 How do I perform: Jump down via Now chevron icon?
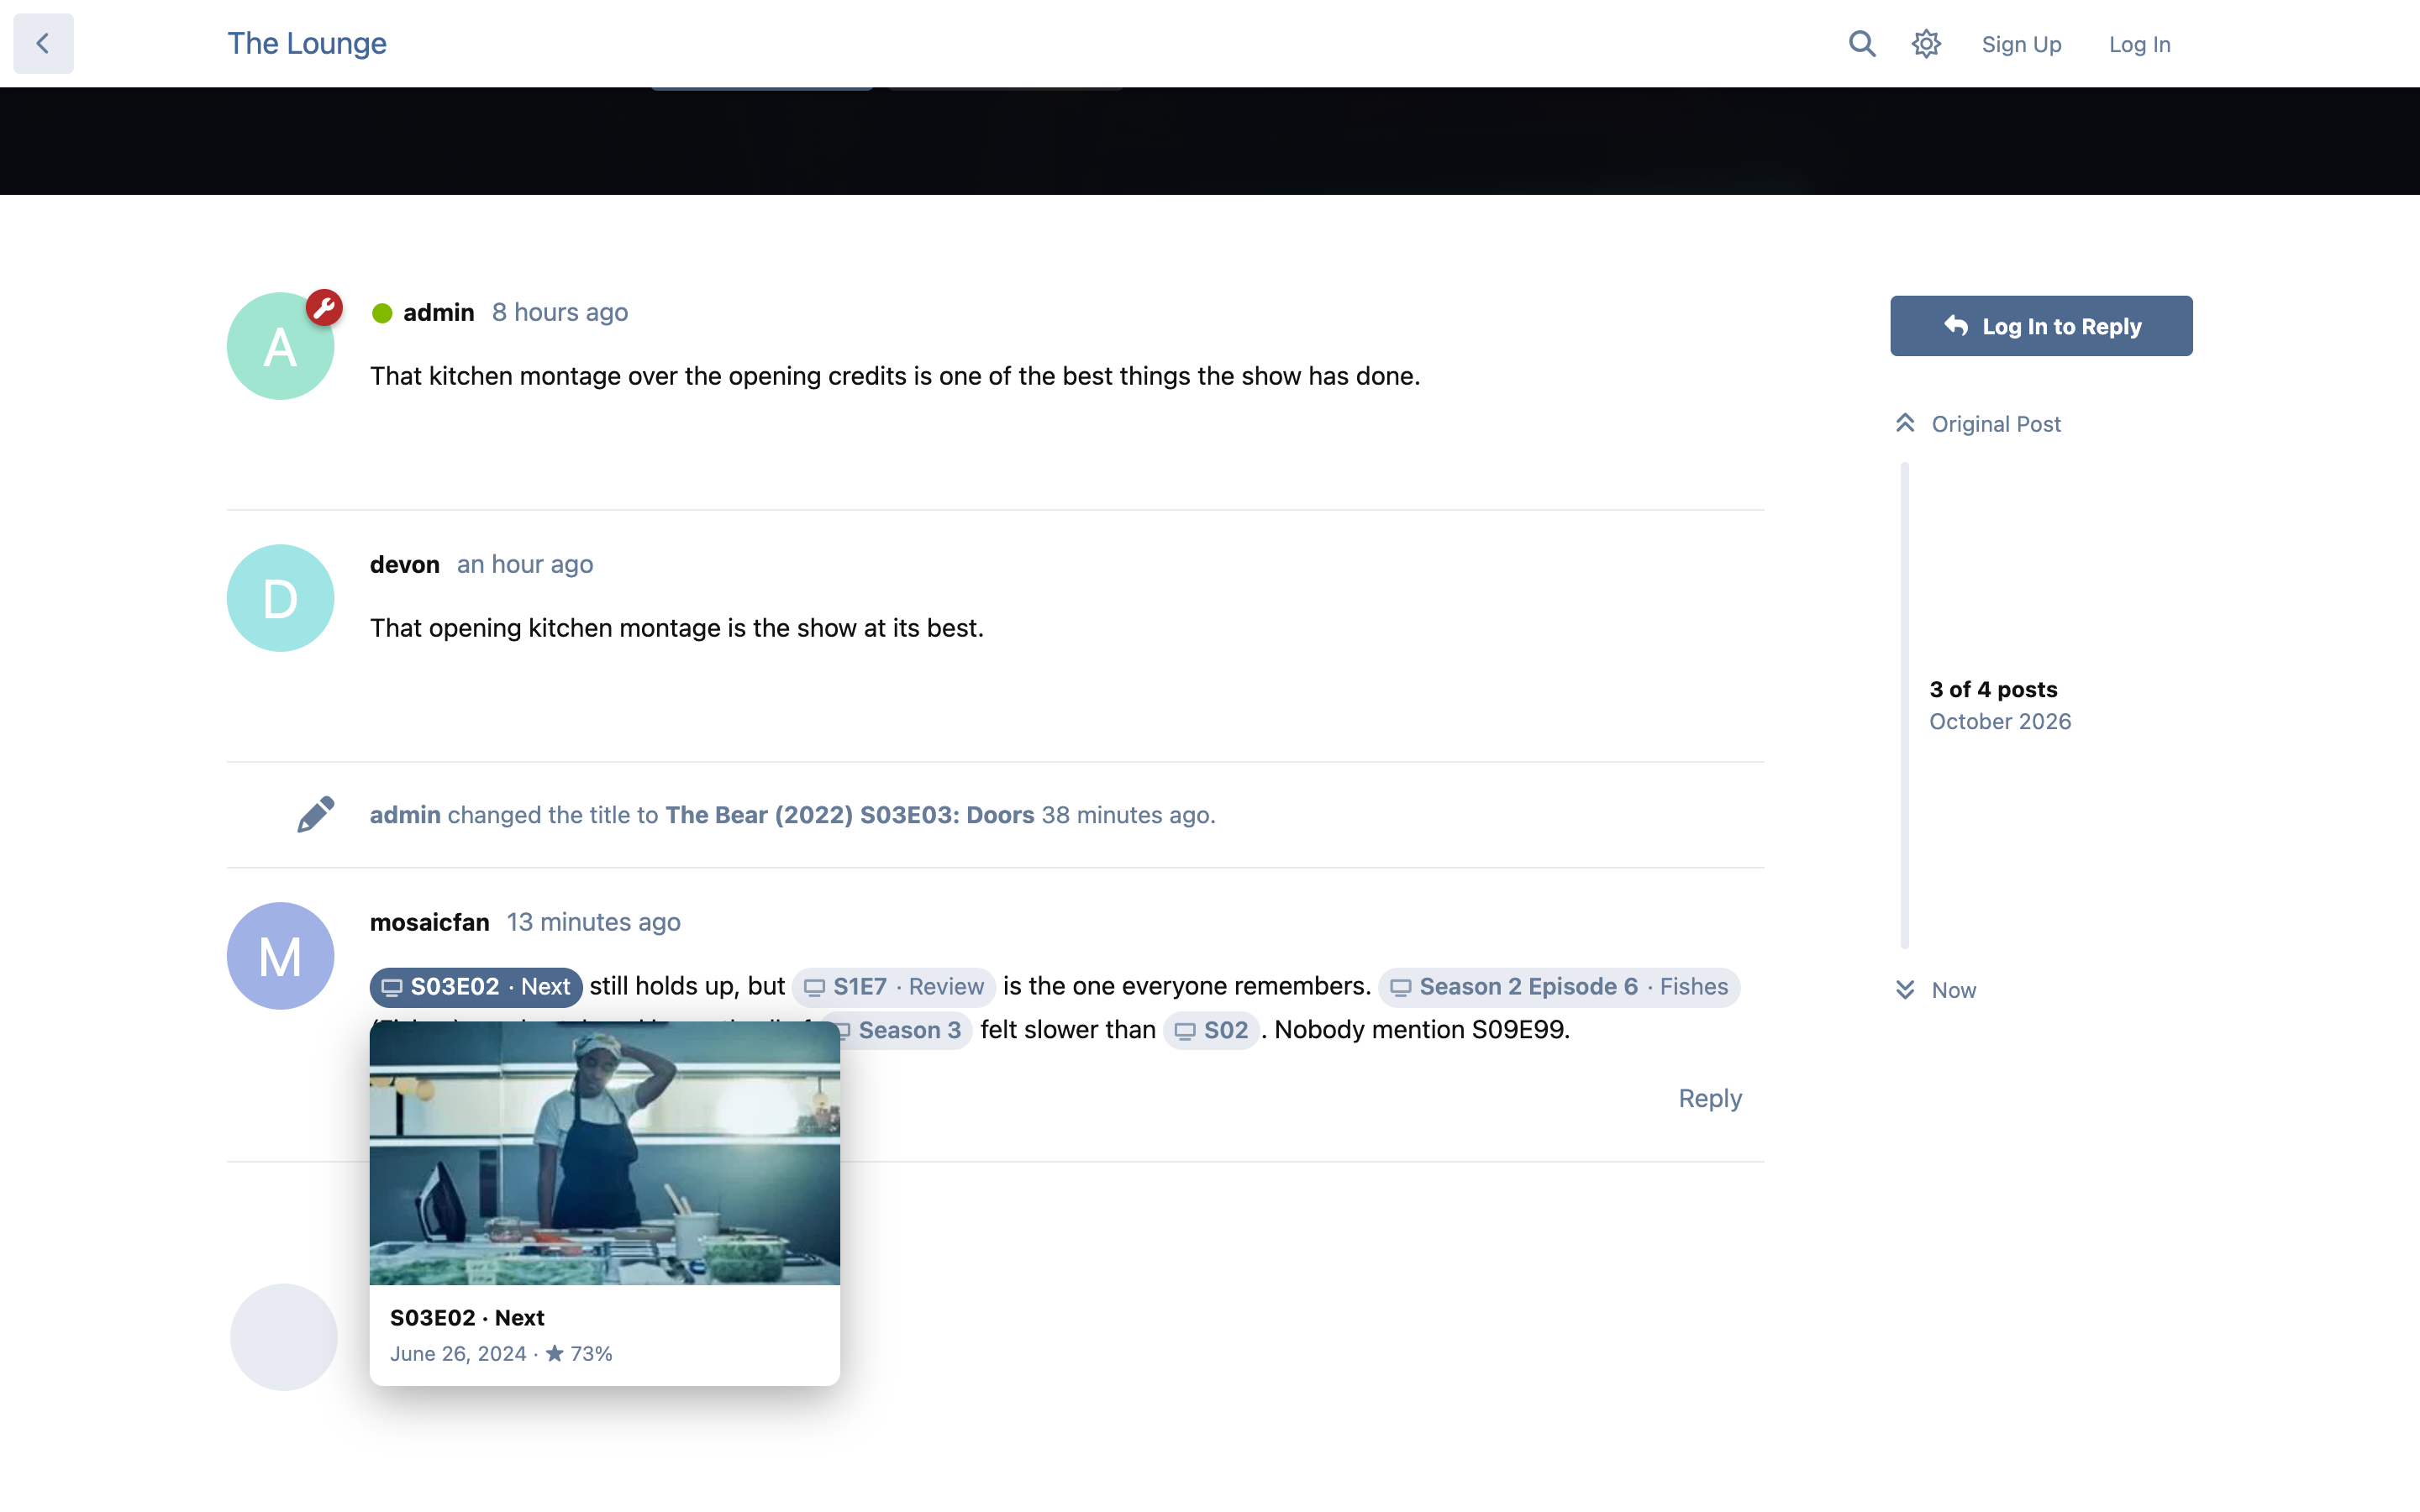(x=1905, y=990)
